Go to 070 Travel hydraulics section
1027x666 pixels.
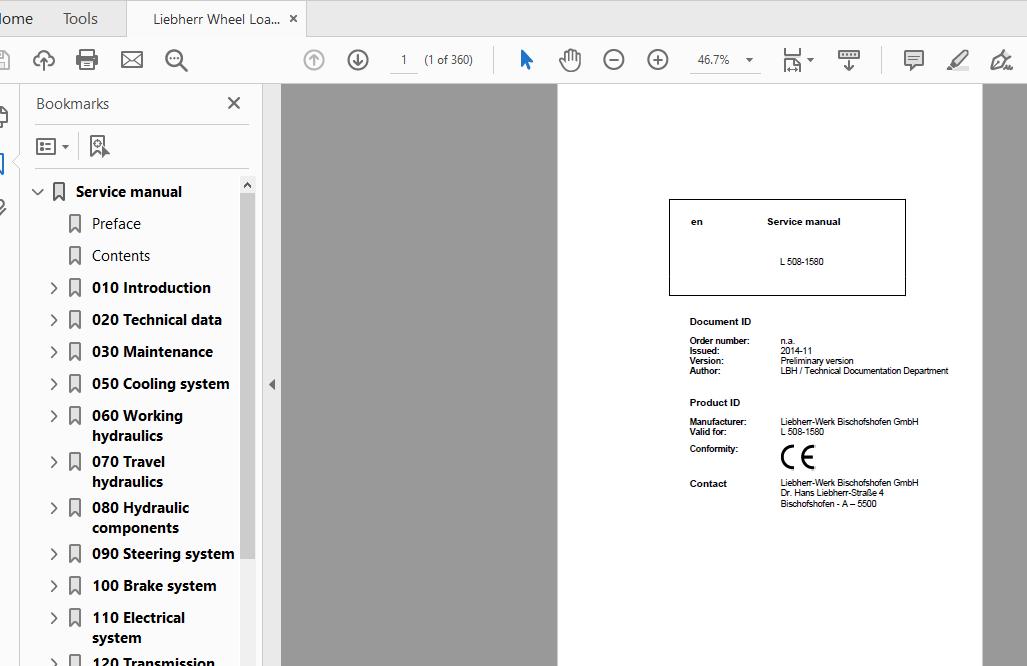tap(128, 472)
